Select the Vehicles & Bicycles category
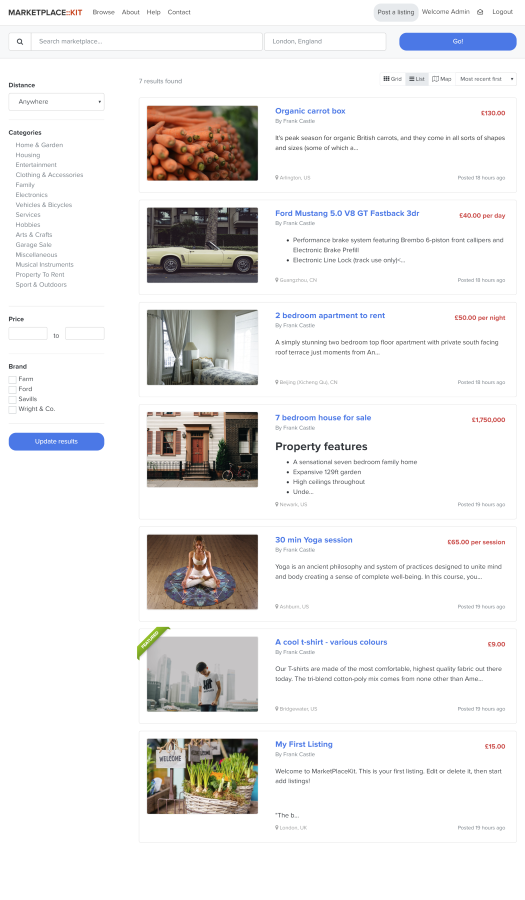525x900 pixels. 44,205
